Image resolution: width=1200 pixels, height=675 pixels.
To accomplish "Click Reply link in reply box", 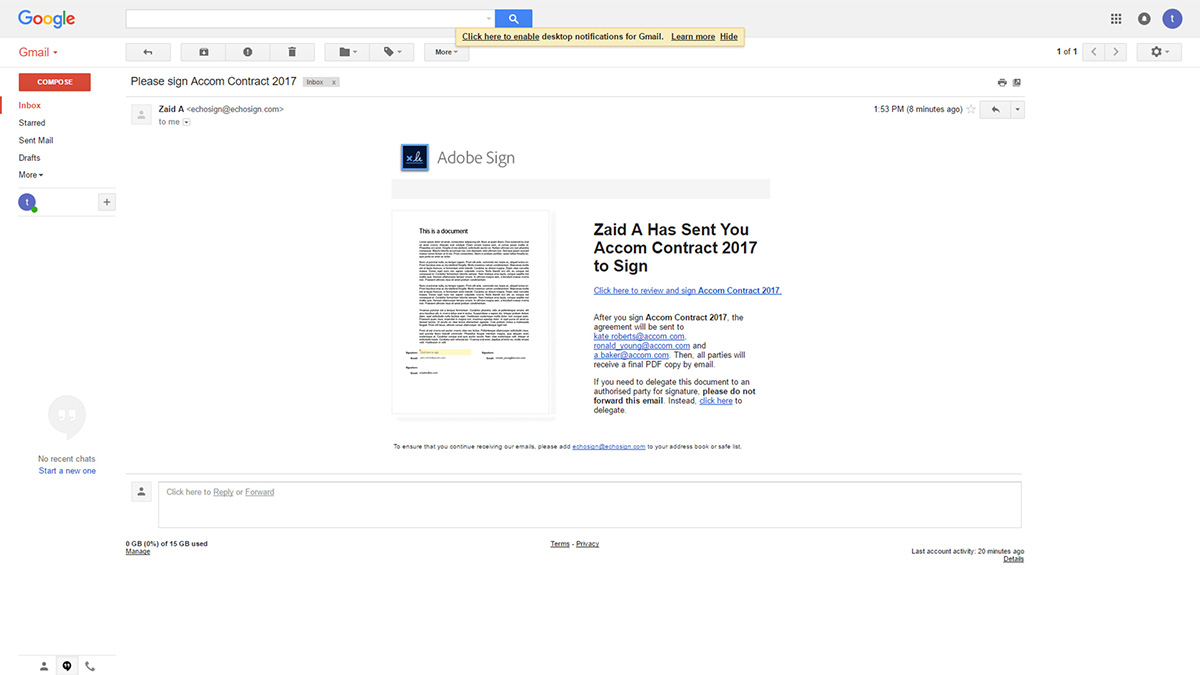I will 223,492.
